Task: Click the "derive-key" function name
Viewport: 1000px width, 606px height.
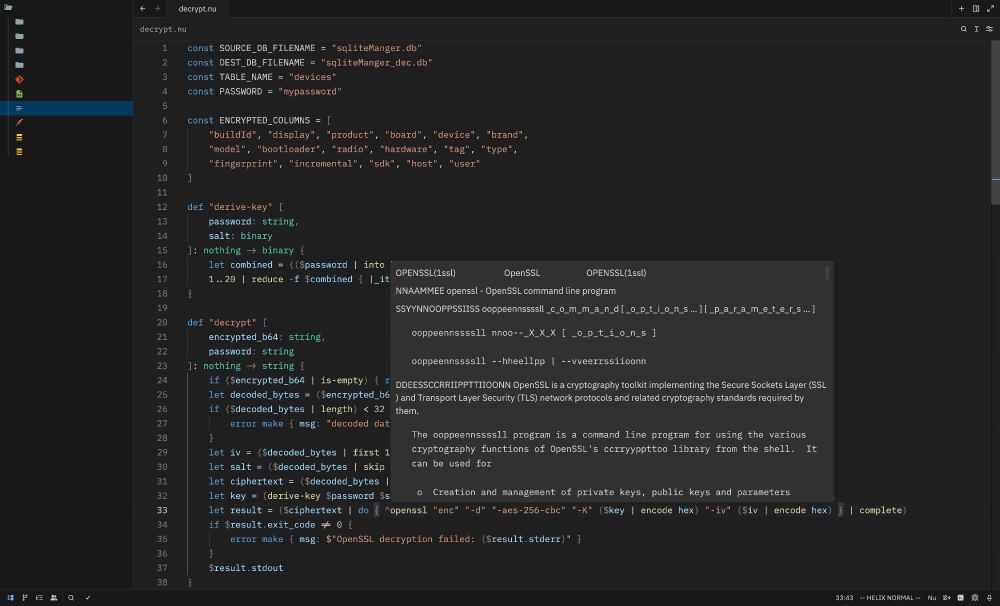Action: click(240, 207)
